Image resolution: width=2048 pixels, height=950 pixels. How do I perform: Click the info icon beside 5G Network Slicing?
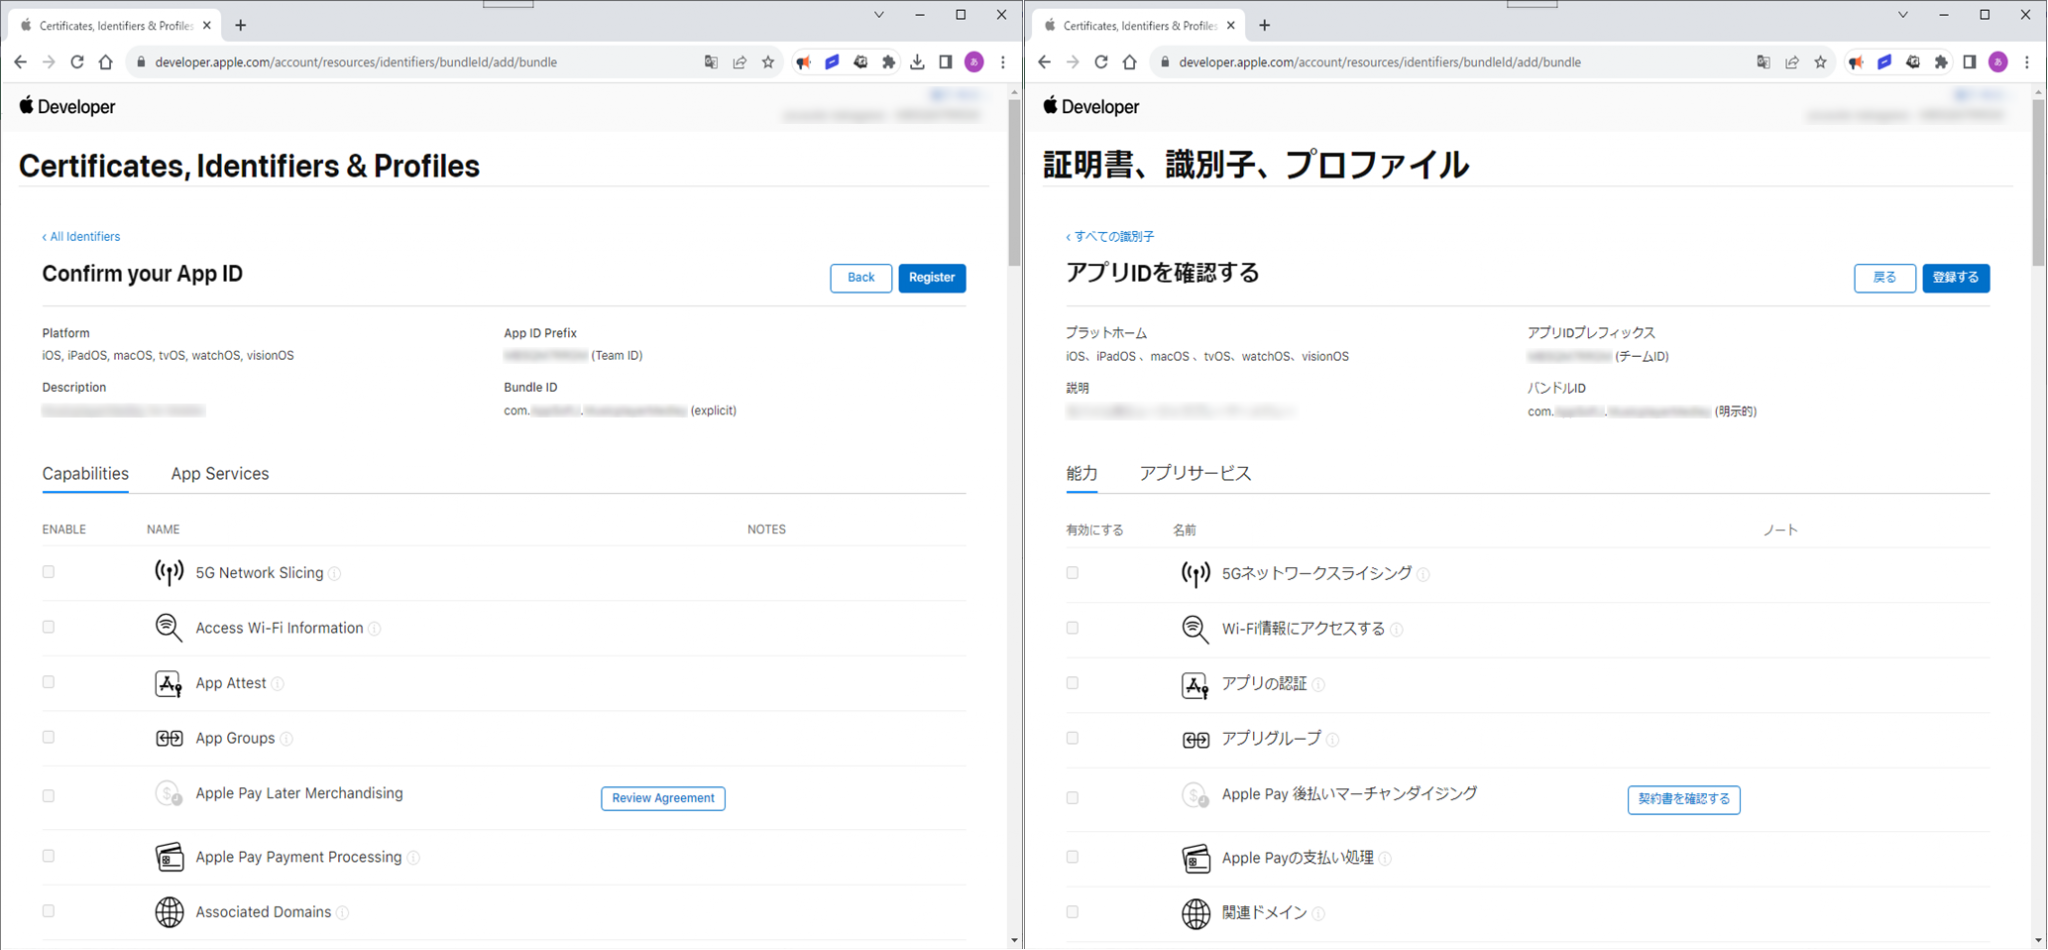[335, 574]
